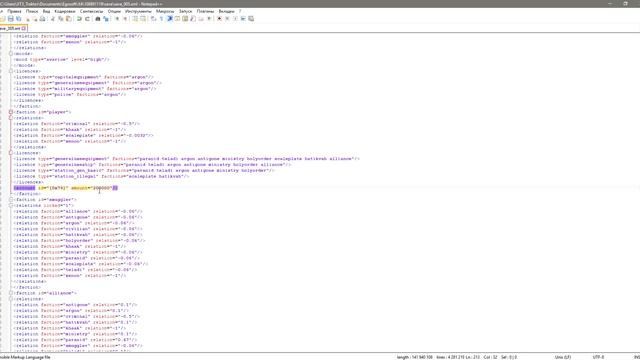Click the Zoom In toolbar icon

117,19
